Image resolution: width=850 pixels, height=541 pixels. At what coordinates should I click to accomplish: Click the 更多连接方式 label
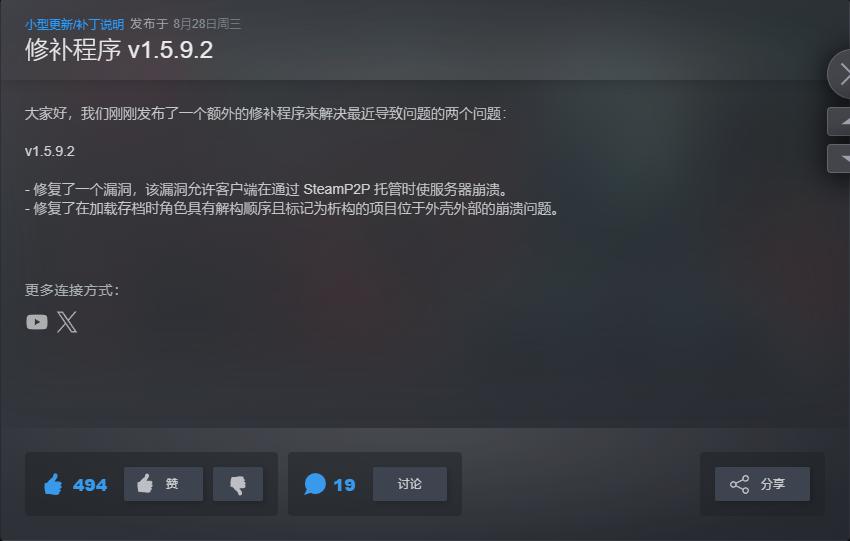point(72,290)
